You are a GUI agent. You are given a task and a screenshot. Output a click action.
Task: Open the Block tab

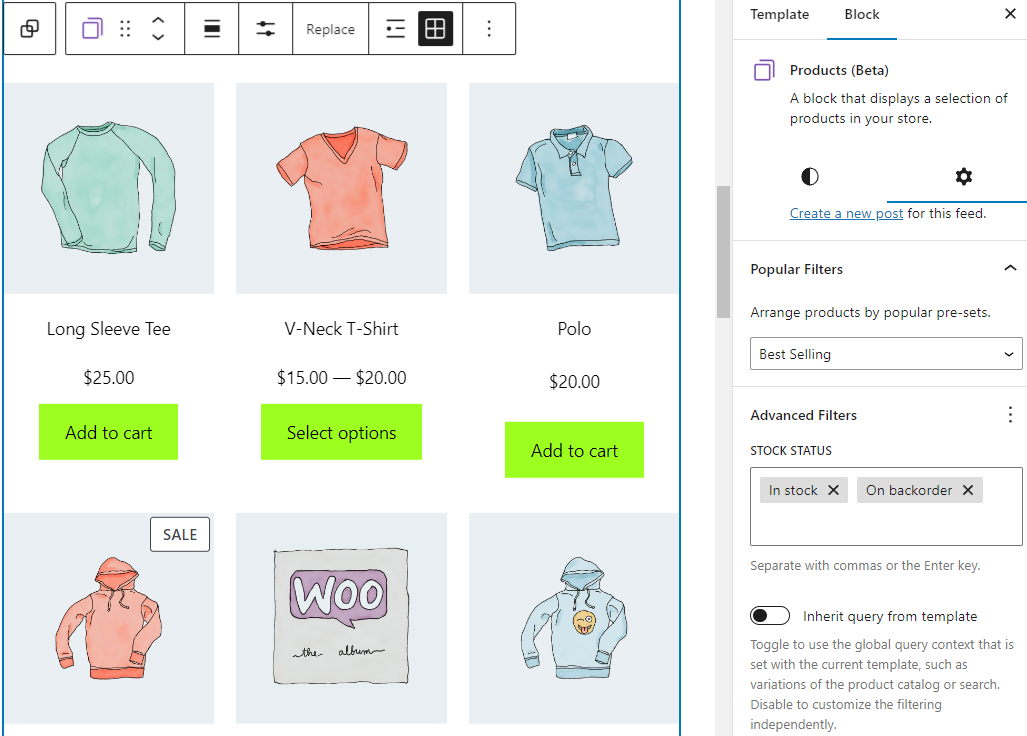[x=861, y=15]
